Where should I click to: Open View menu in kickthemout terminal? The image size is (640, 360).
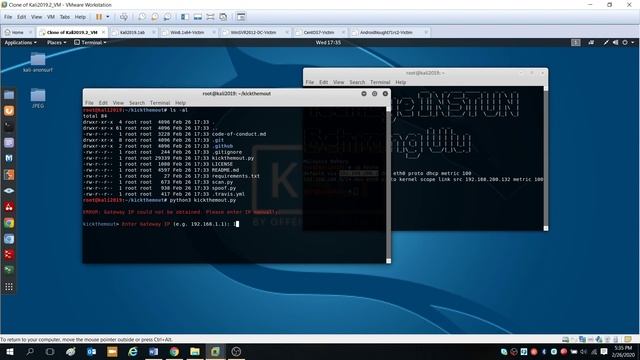click(118, 103)
